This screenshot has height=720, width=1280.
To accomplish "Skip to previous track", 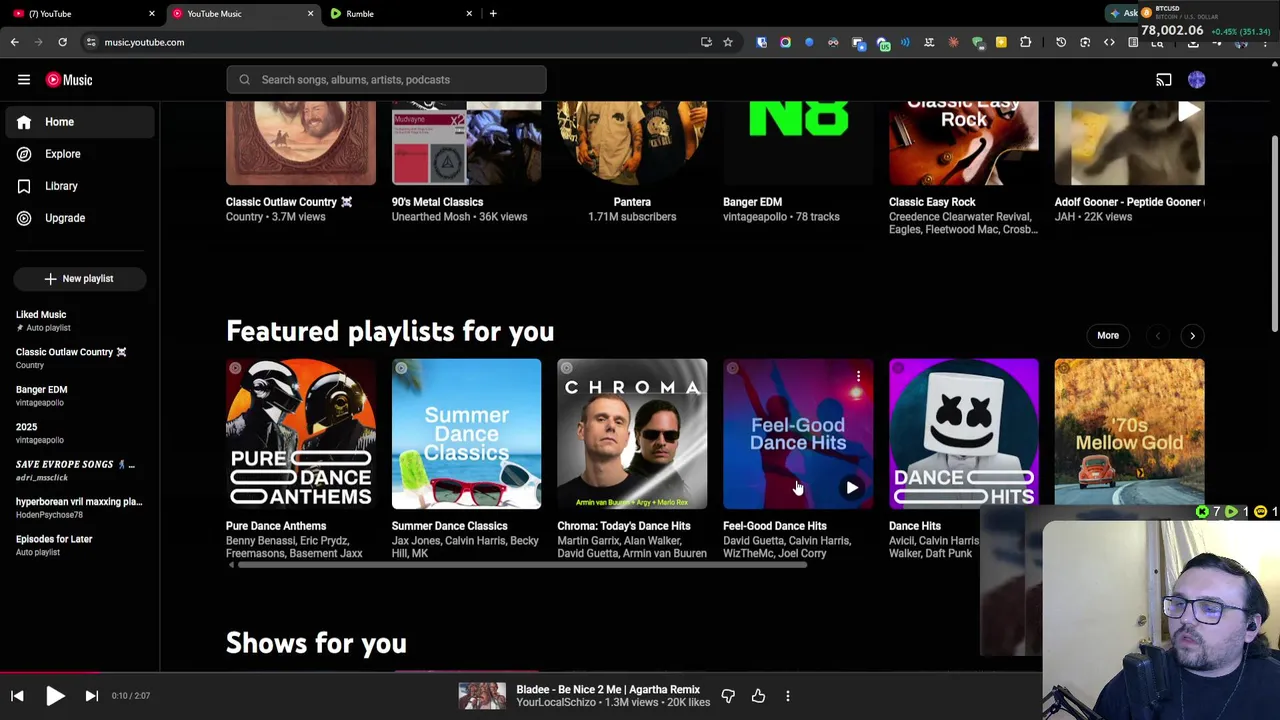I will (17, 696).
